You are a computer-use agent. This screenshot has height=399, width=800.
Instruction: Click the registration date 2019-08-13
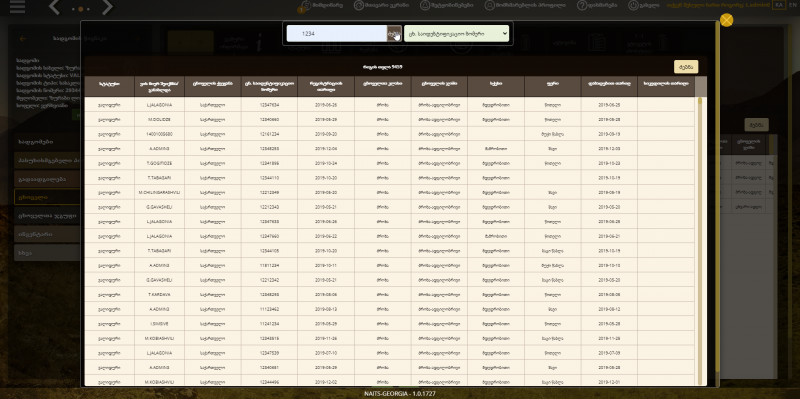click(326, 309)
